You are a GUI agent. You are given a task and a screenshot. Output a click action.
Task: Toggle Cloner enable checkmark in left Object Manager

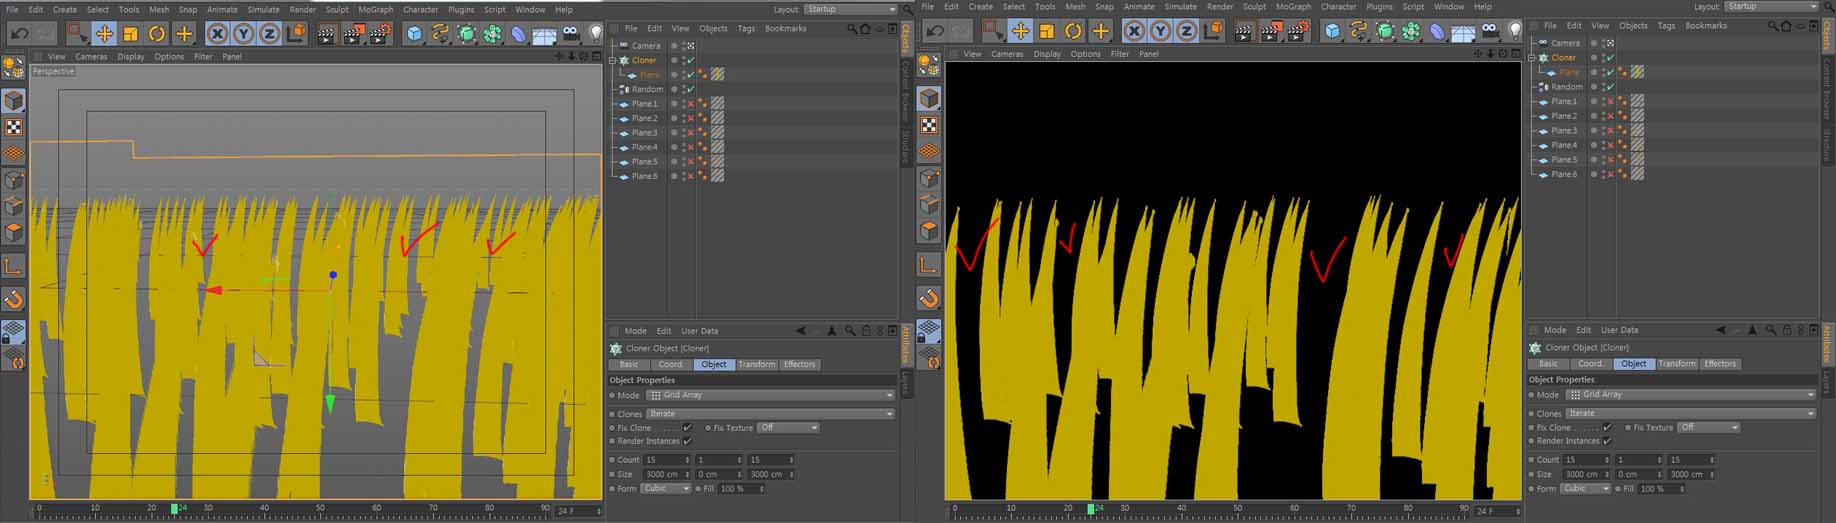point(690,60)
